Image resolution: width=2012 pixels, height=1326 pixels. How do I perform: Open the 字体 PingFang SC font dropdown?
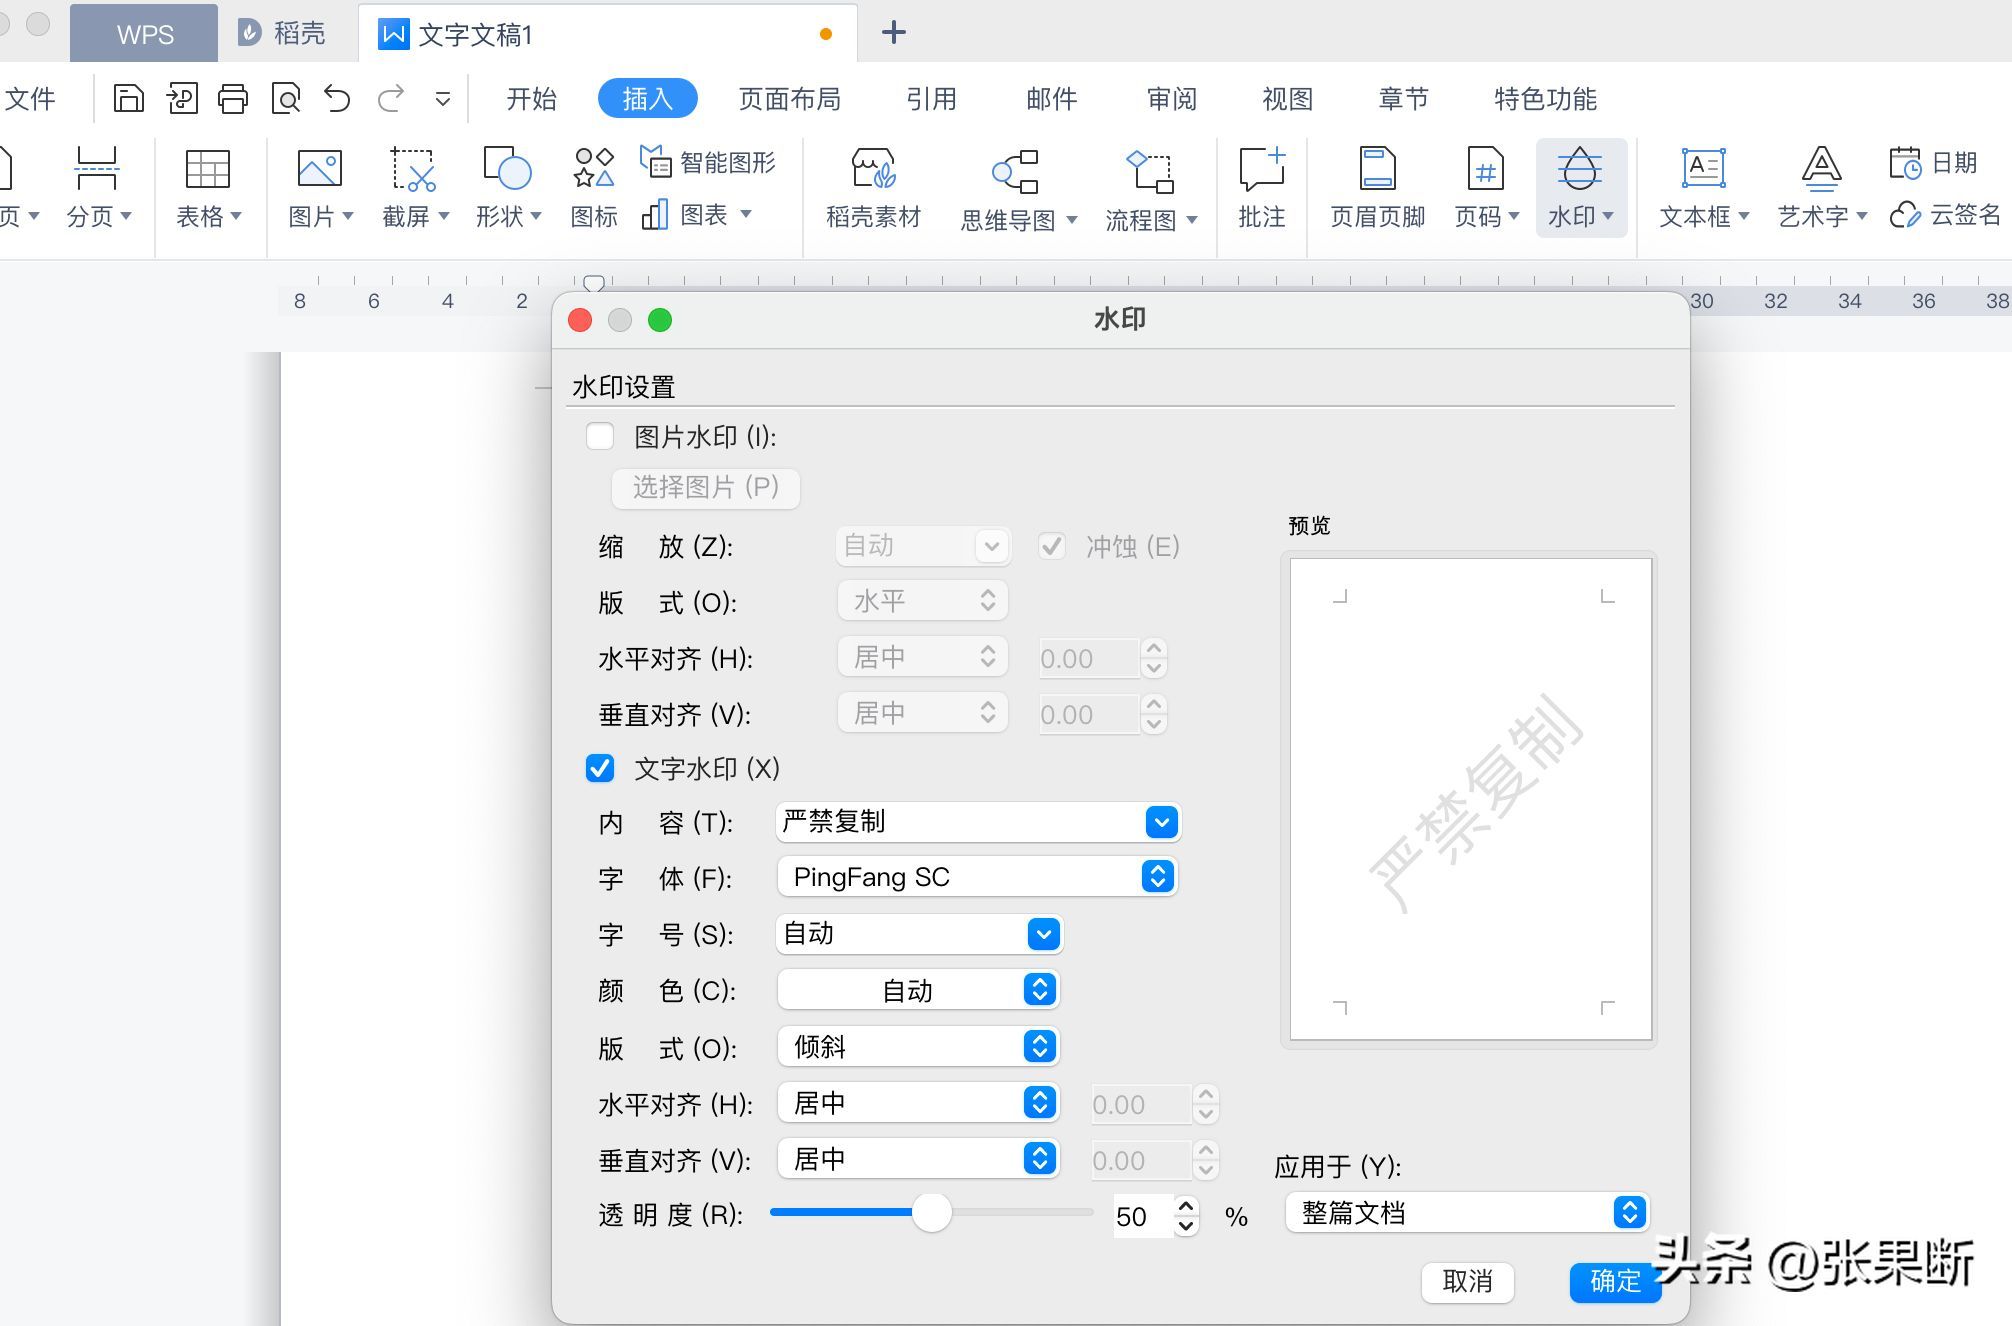pyautogui.click(x=978, y=877)
